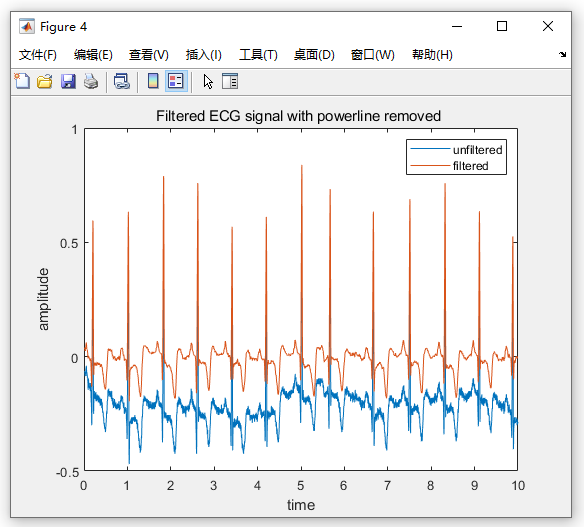Image resolution: width=584 pixels, height=527 pixels.
Task: Expand the 插入(I) menu
Action: [x=204, y=55]
